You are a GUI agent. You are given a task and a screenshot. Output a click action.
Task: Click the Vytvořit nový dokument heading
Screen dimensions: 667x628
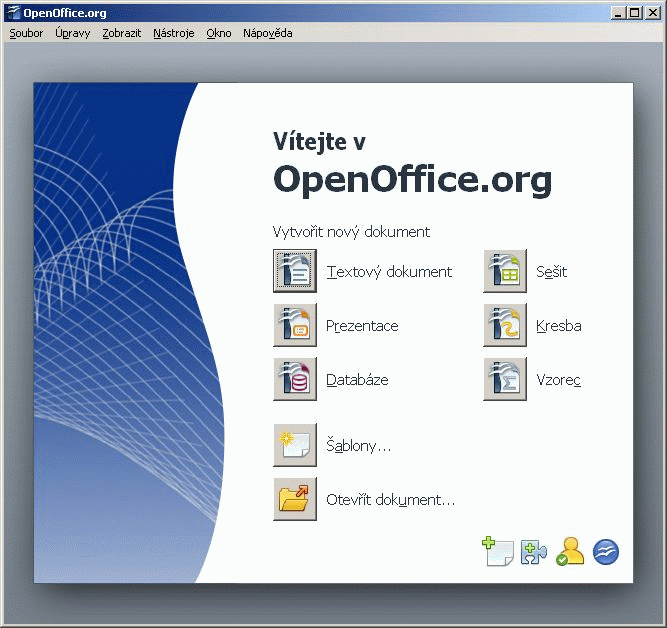tap(351, 232)
